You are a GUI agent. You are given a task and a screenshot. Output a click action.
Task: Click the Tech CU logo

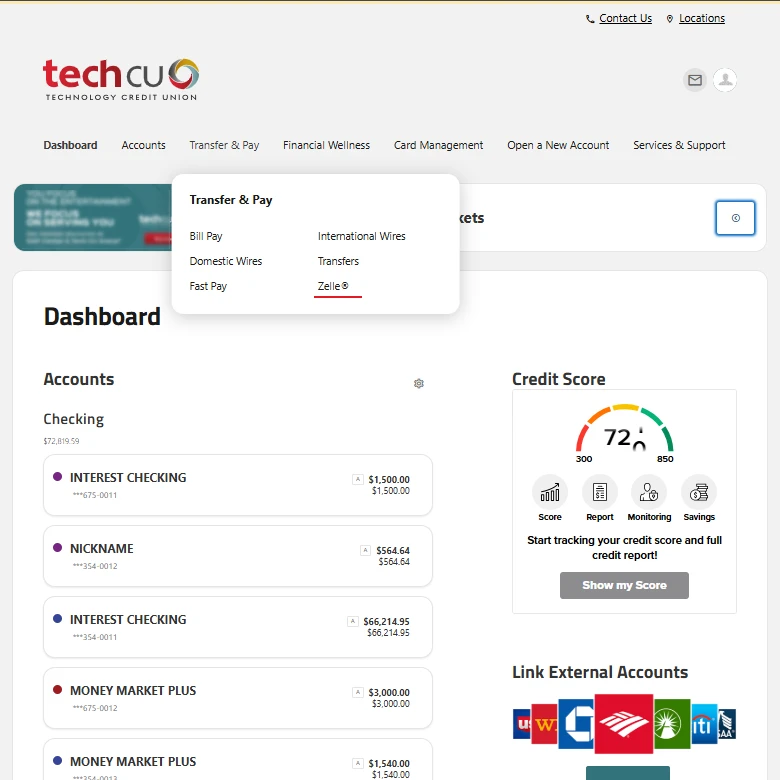120,79
